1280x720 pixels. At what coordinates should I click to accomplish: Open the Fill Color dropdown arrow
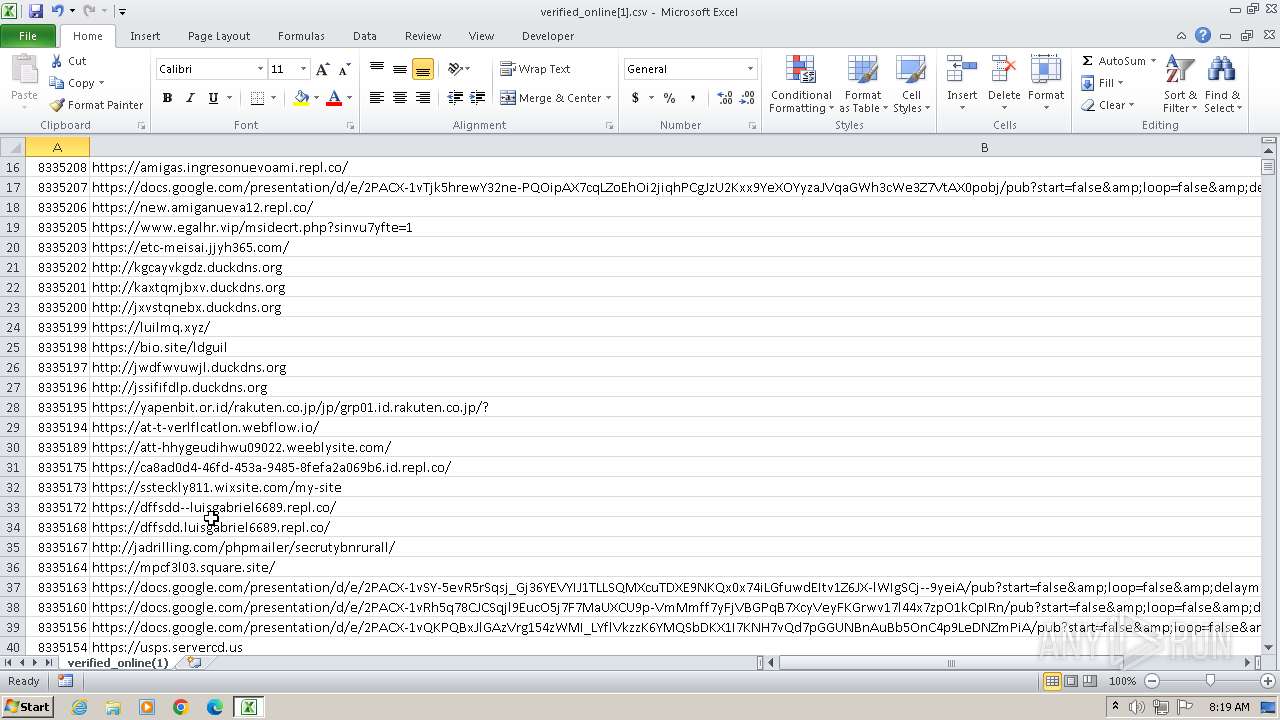316,98
